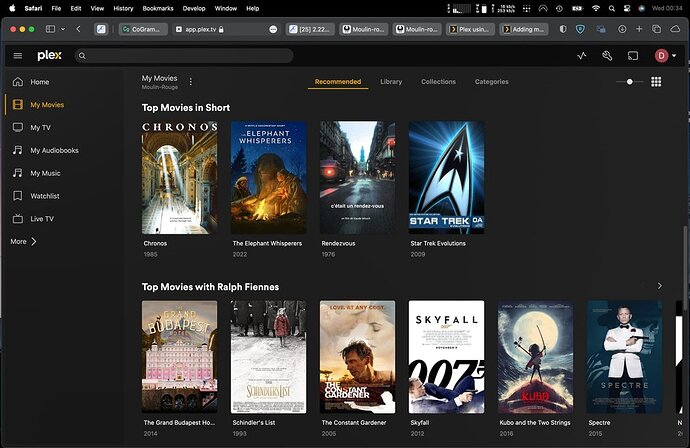
Task: Open a new Safari tab with plus
Action: (639, 29)
